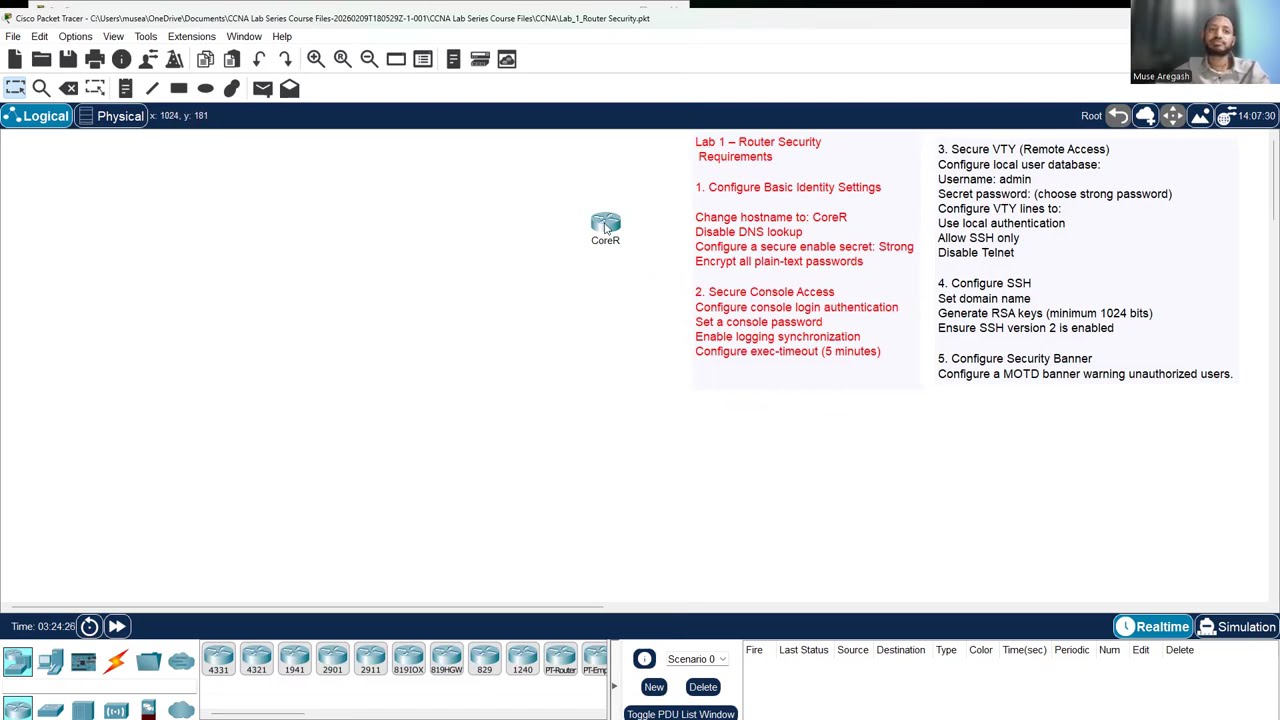This screenshot has width=1280, height=720.
Task: Click the Move Object arrows icon
Action: 1172,116
